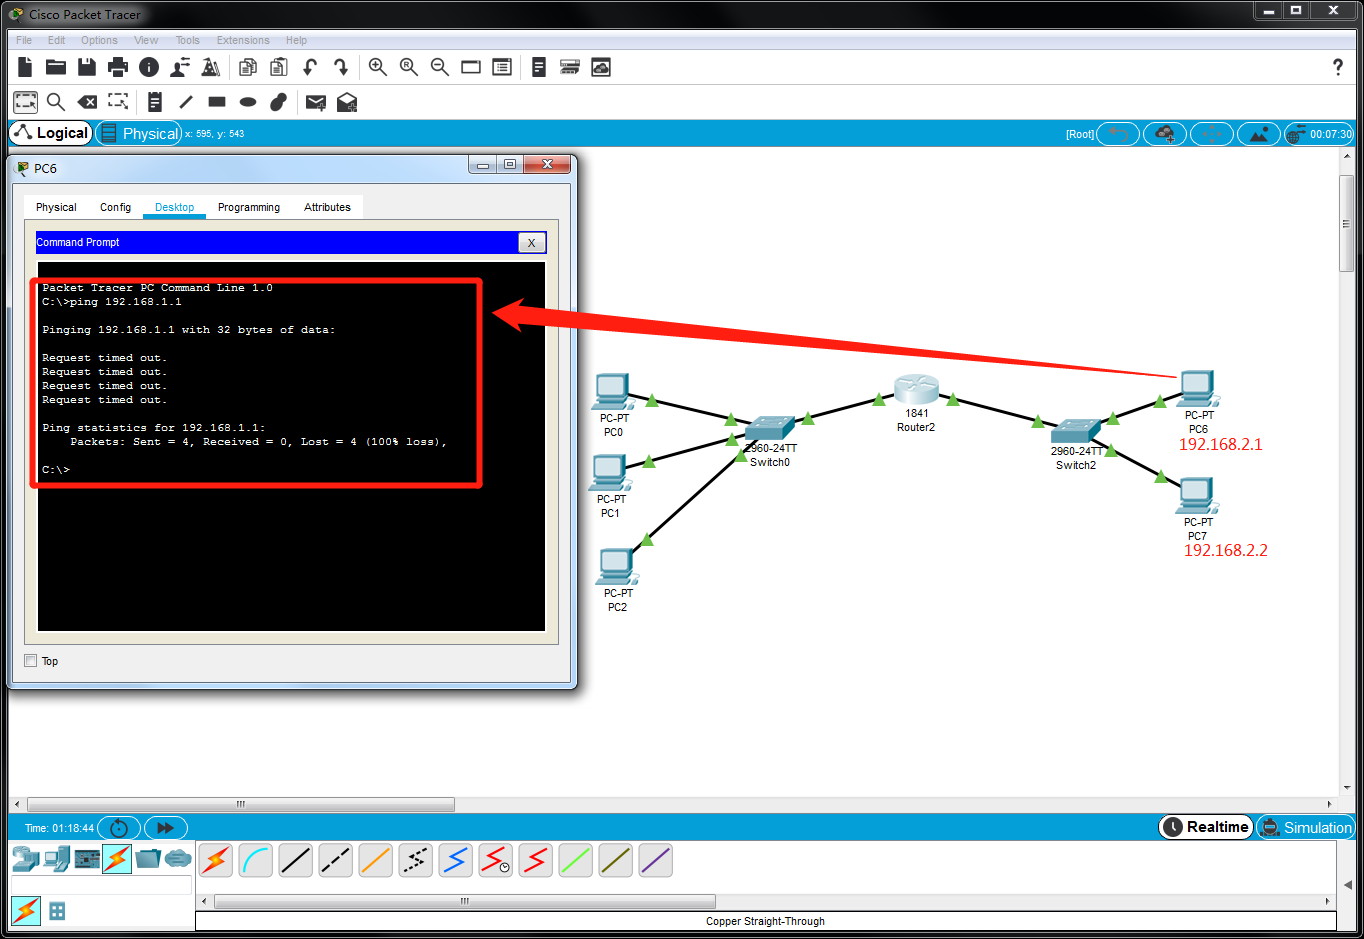Open the Cluster Associations cloud icon
The image size is (1364, 939).
click(601, 67)
